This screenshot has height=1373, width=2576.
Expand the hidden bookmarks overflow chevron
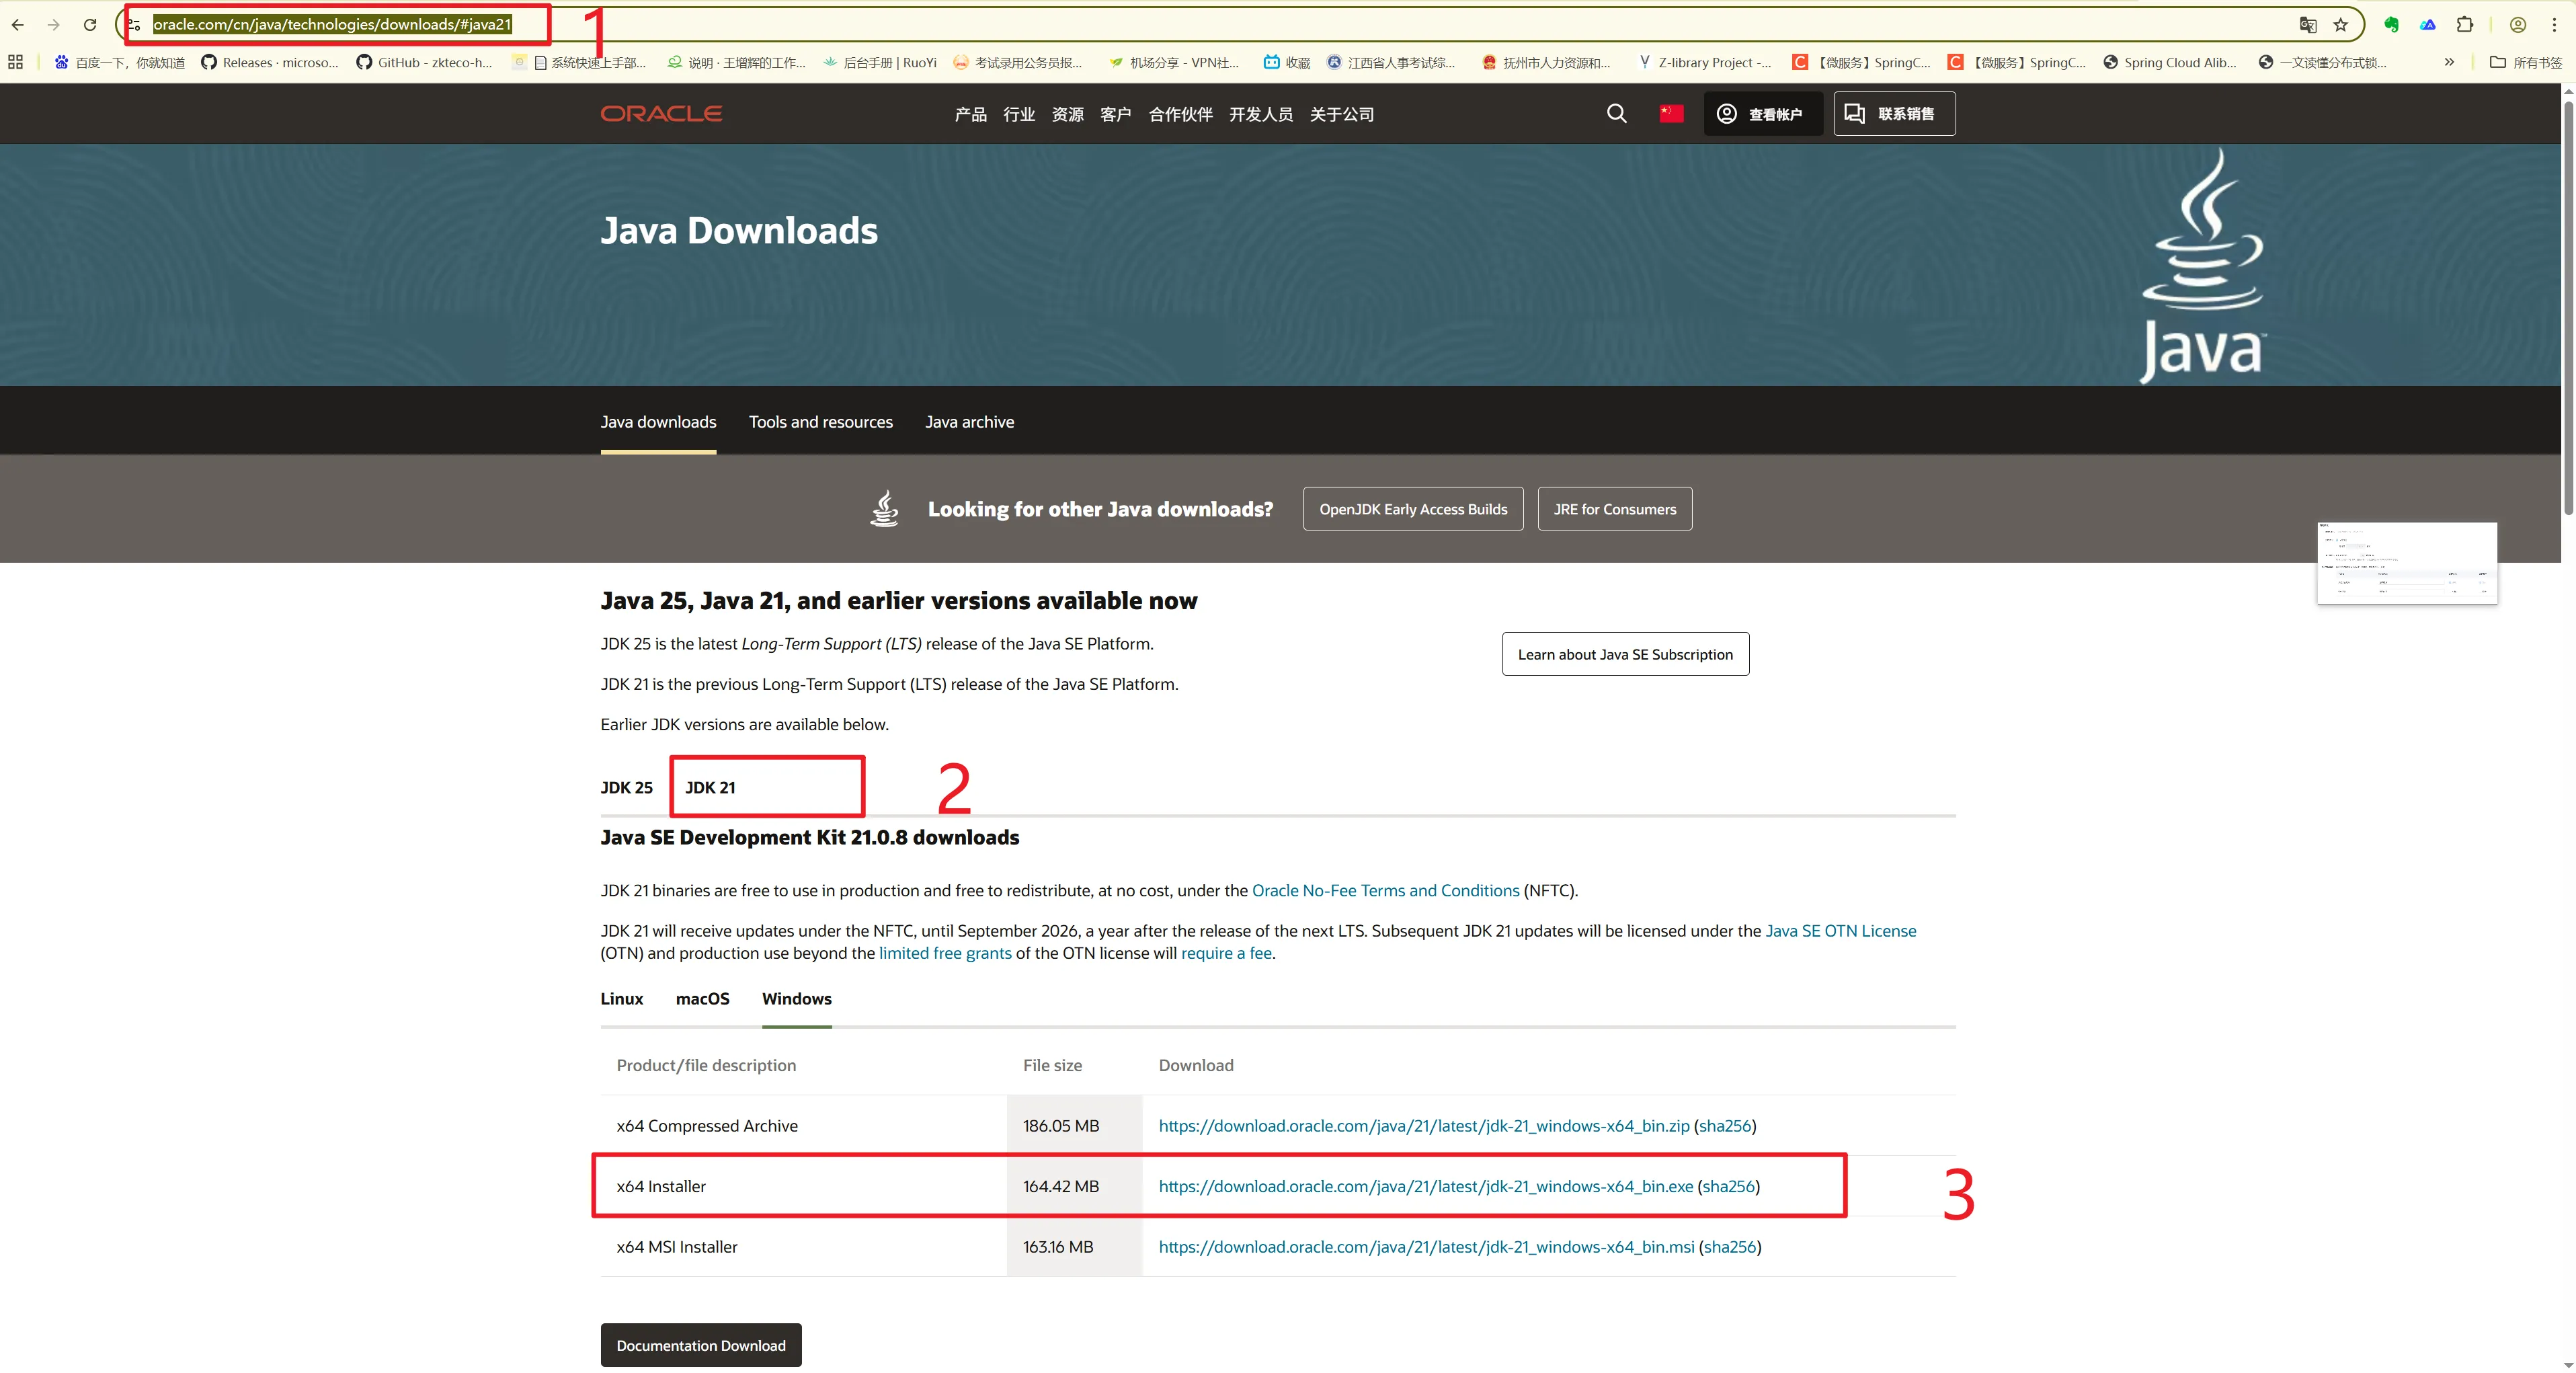click(x=2449, y=62)
